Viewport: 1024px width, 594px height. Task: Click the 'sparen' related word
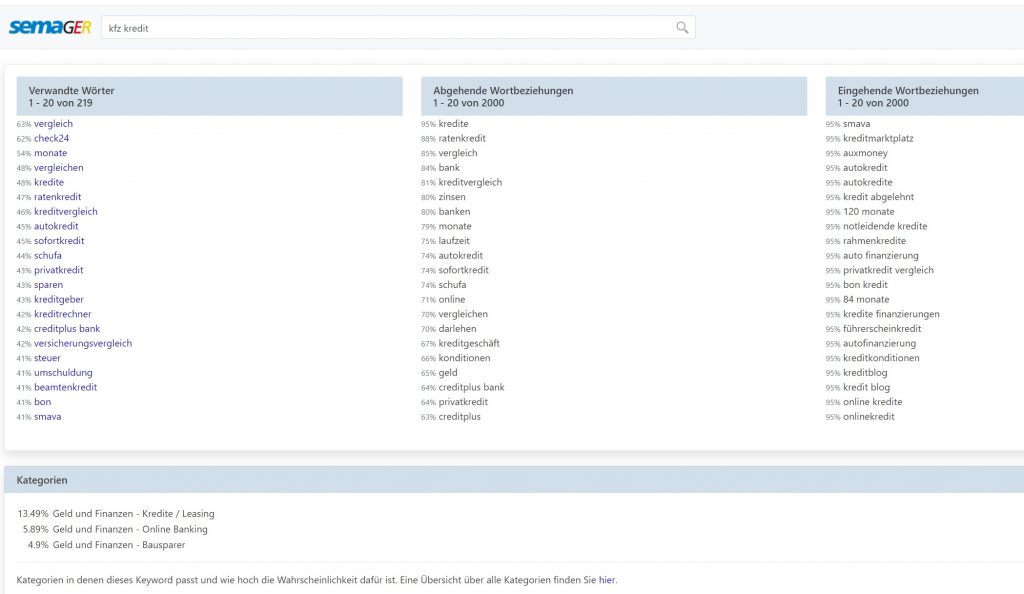click(48, 285)
